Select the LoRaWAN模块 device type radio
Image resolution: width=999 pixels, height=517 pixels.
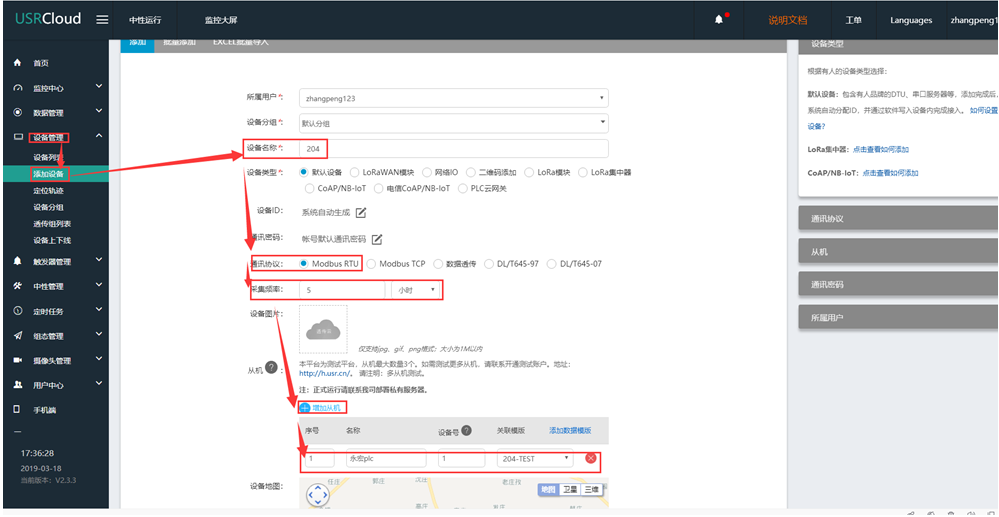pos(354,172)
